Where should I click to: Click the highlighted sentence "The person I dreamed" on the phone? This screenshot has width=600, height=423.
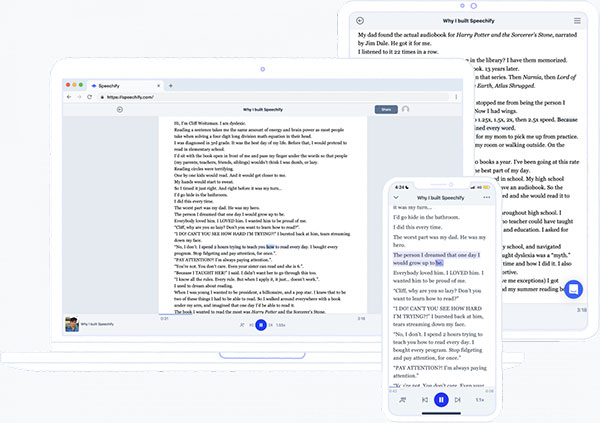point(436,259)
